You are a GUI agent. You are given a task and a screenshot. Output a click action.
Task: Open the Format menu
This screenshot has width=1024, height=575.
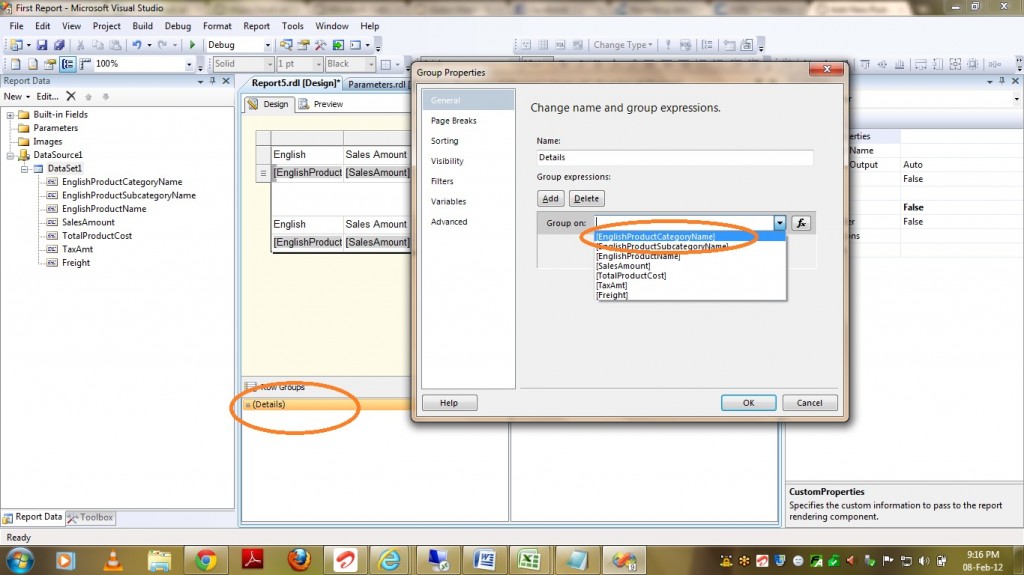217,26
